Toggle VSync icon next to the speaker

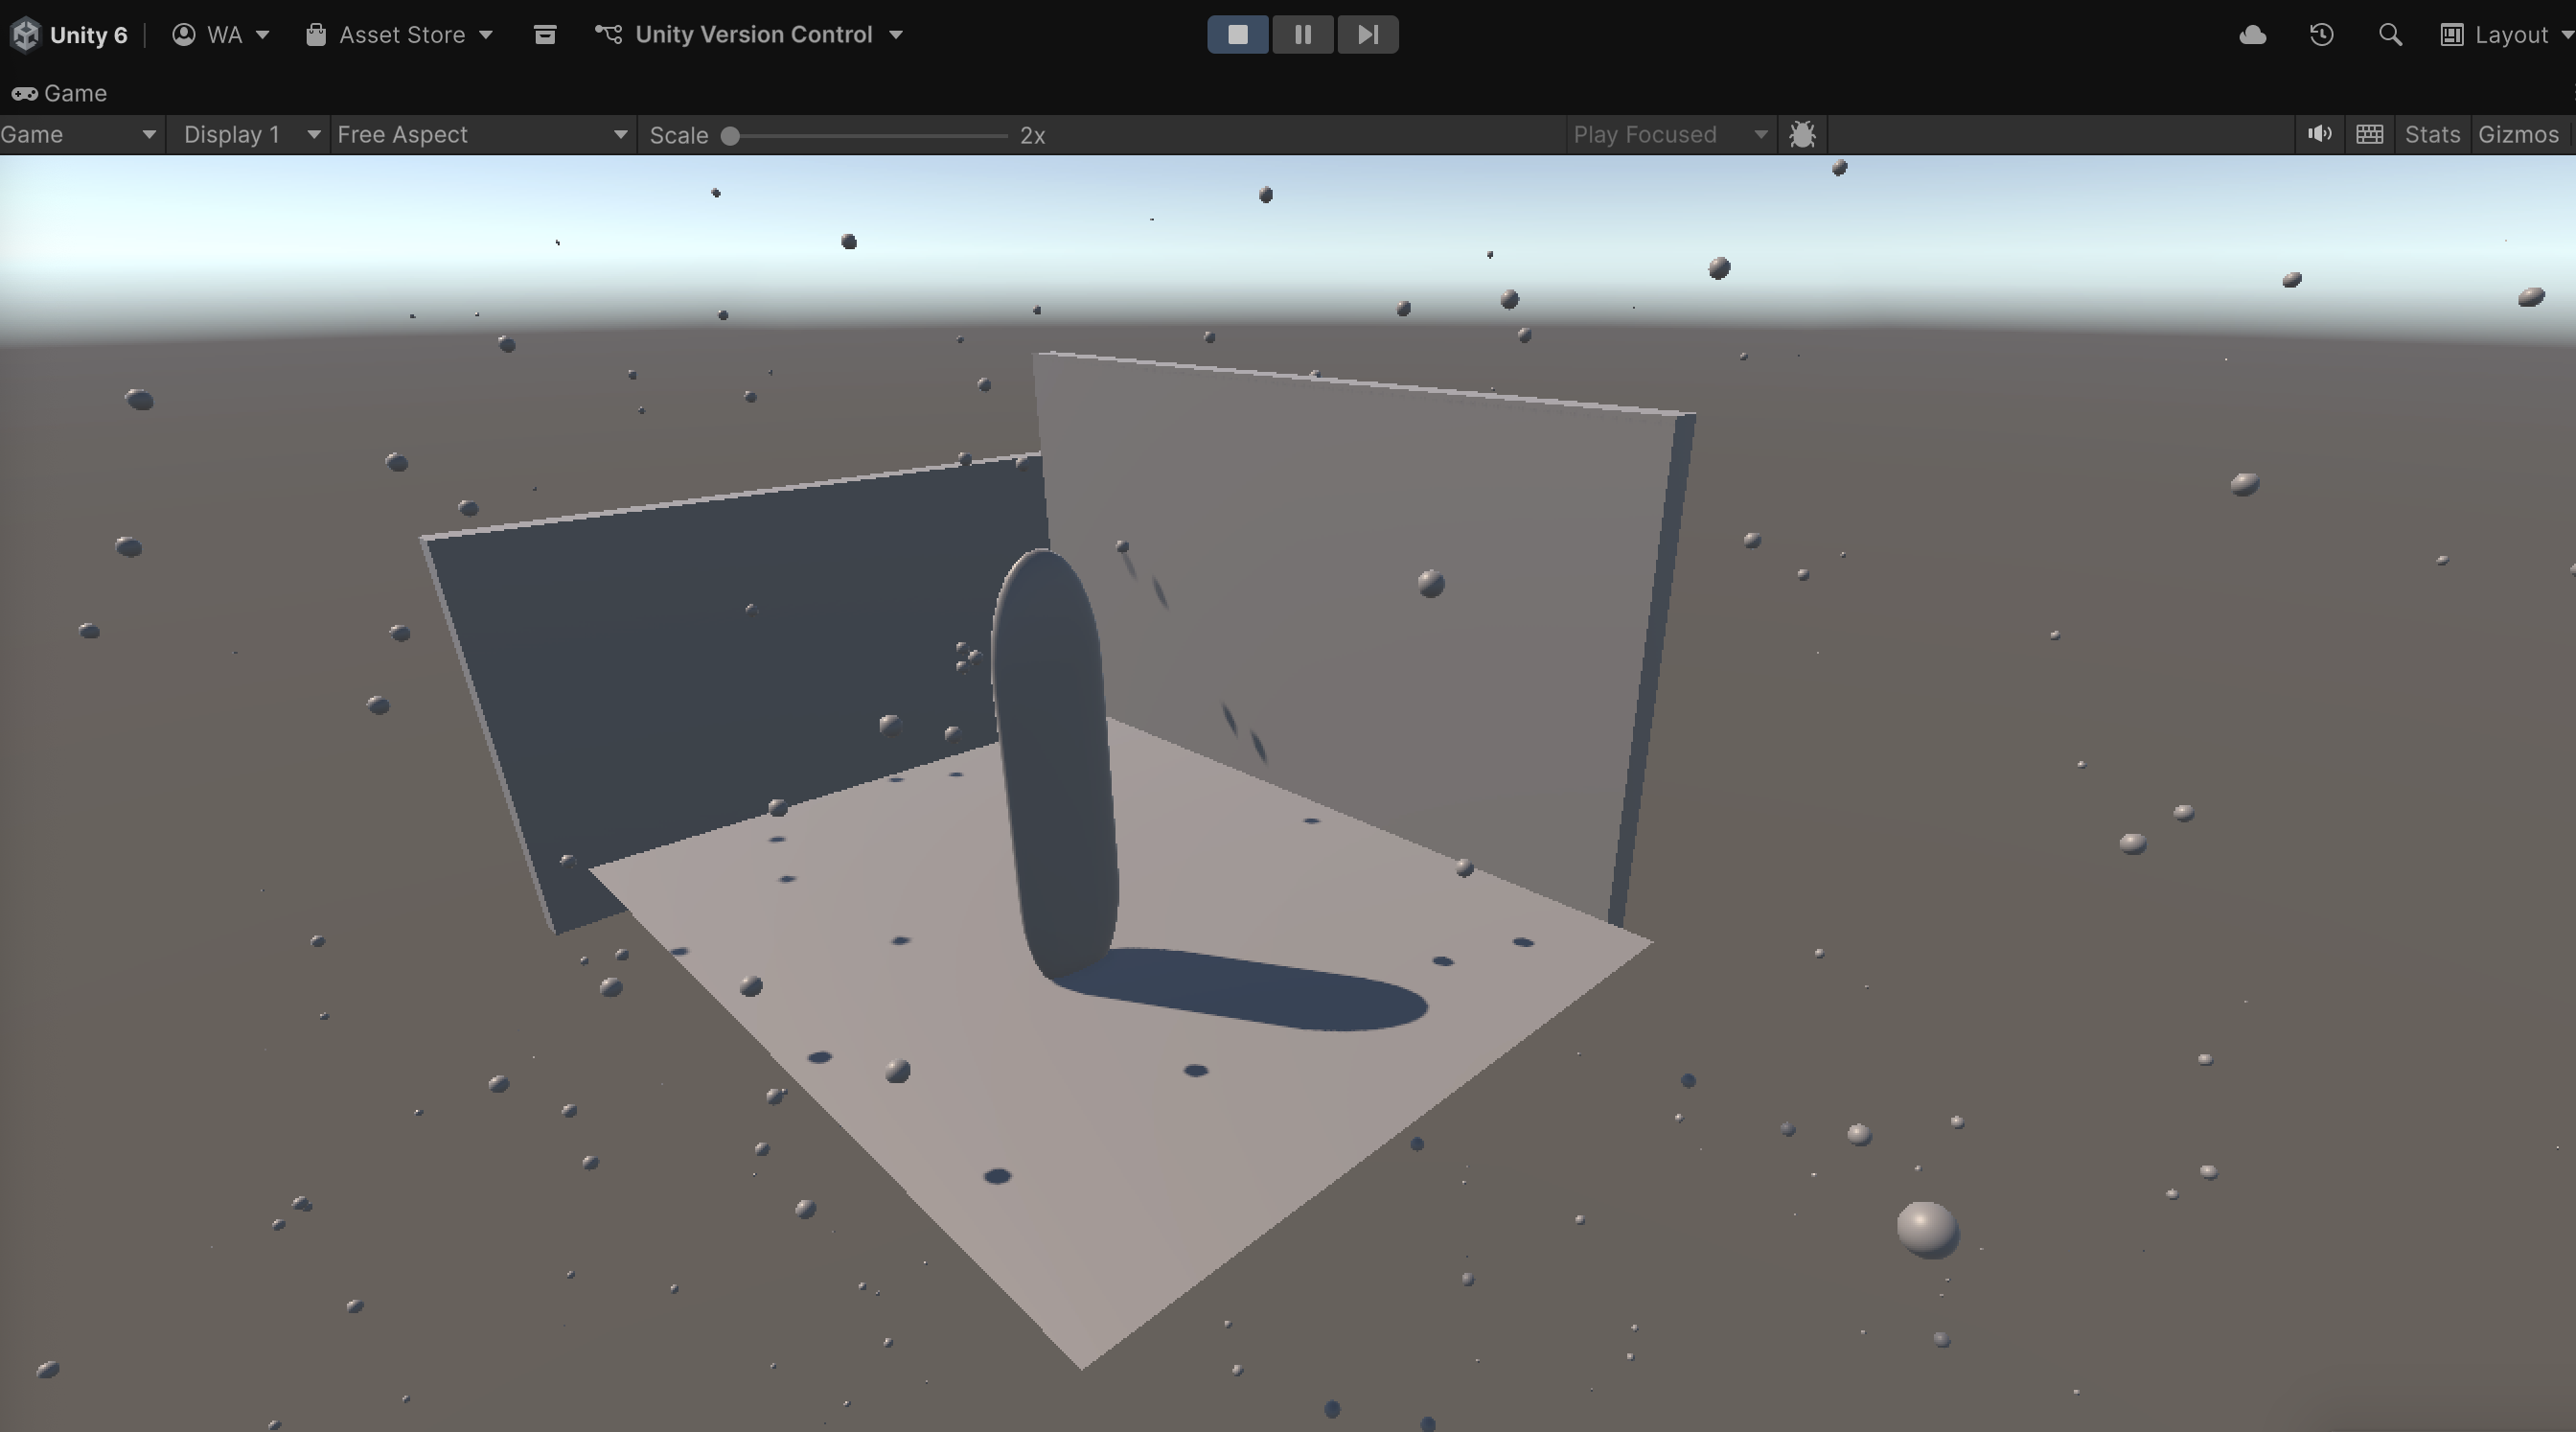tap(2369, 134)
